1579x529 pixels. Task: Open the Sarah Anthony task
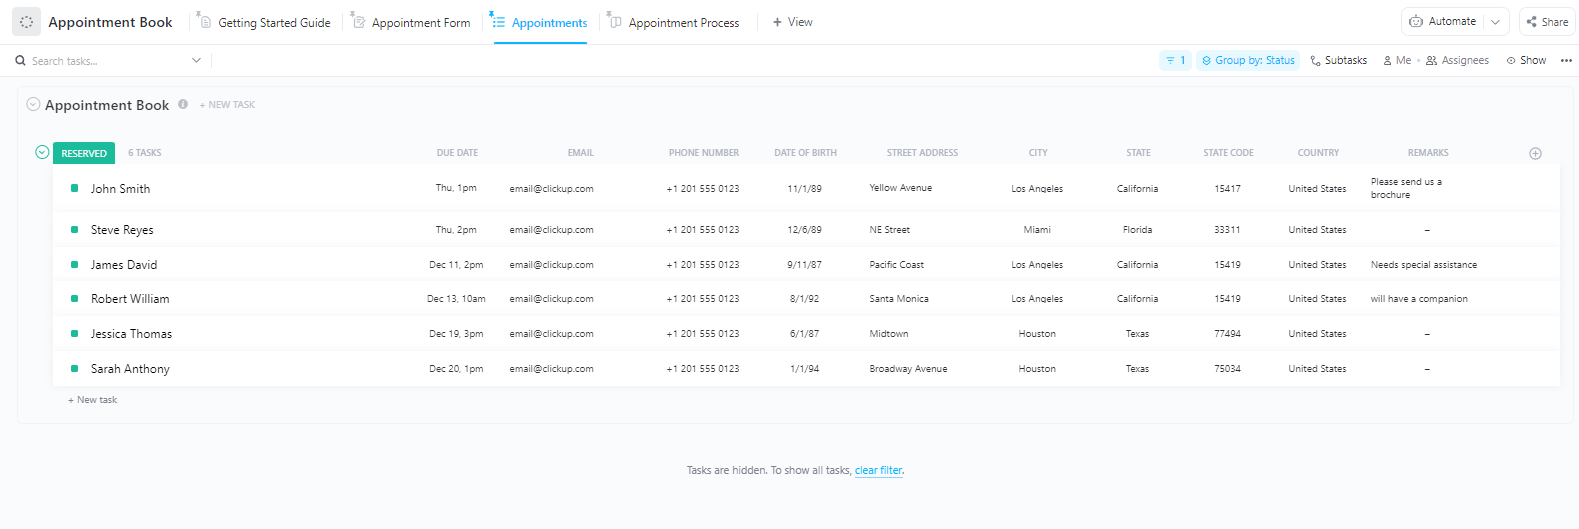pyautogui.click(x=130, y=369)
